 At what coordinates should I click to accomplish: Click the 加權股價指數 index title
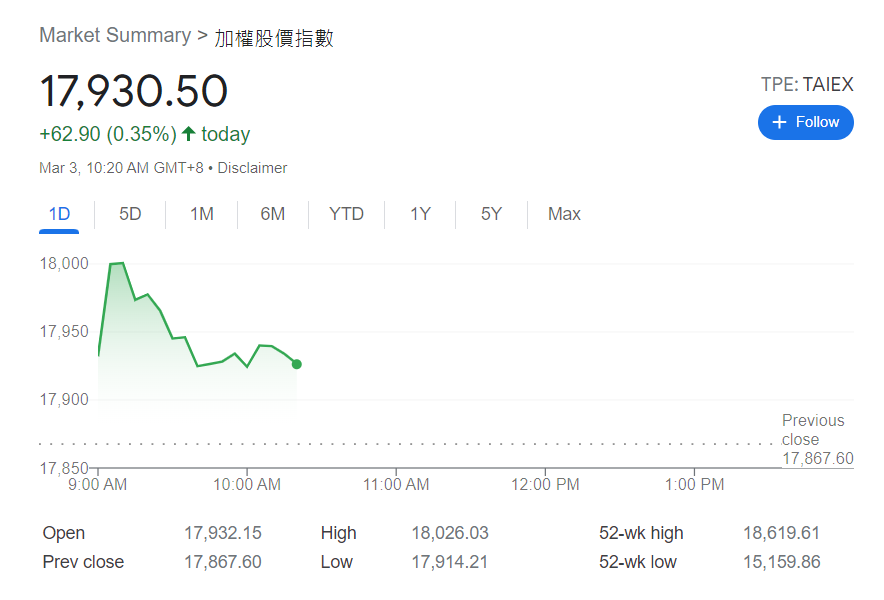click(x=274, y=38)
